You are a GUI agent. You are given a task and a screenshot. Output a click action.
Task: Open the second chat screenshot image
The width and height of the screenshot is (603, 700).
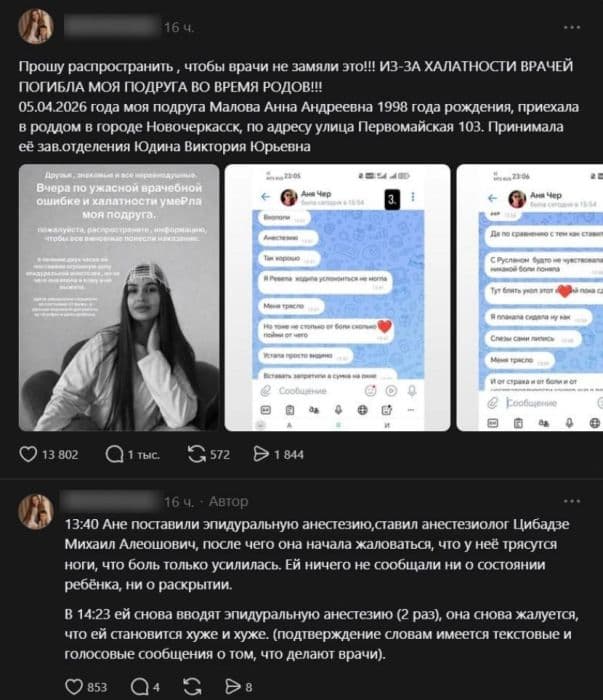pos(337,298)
